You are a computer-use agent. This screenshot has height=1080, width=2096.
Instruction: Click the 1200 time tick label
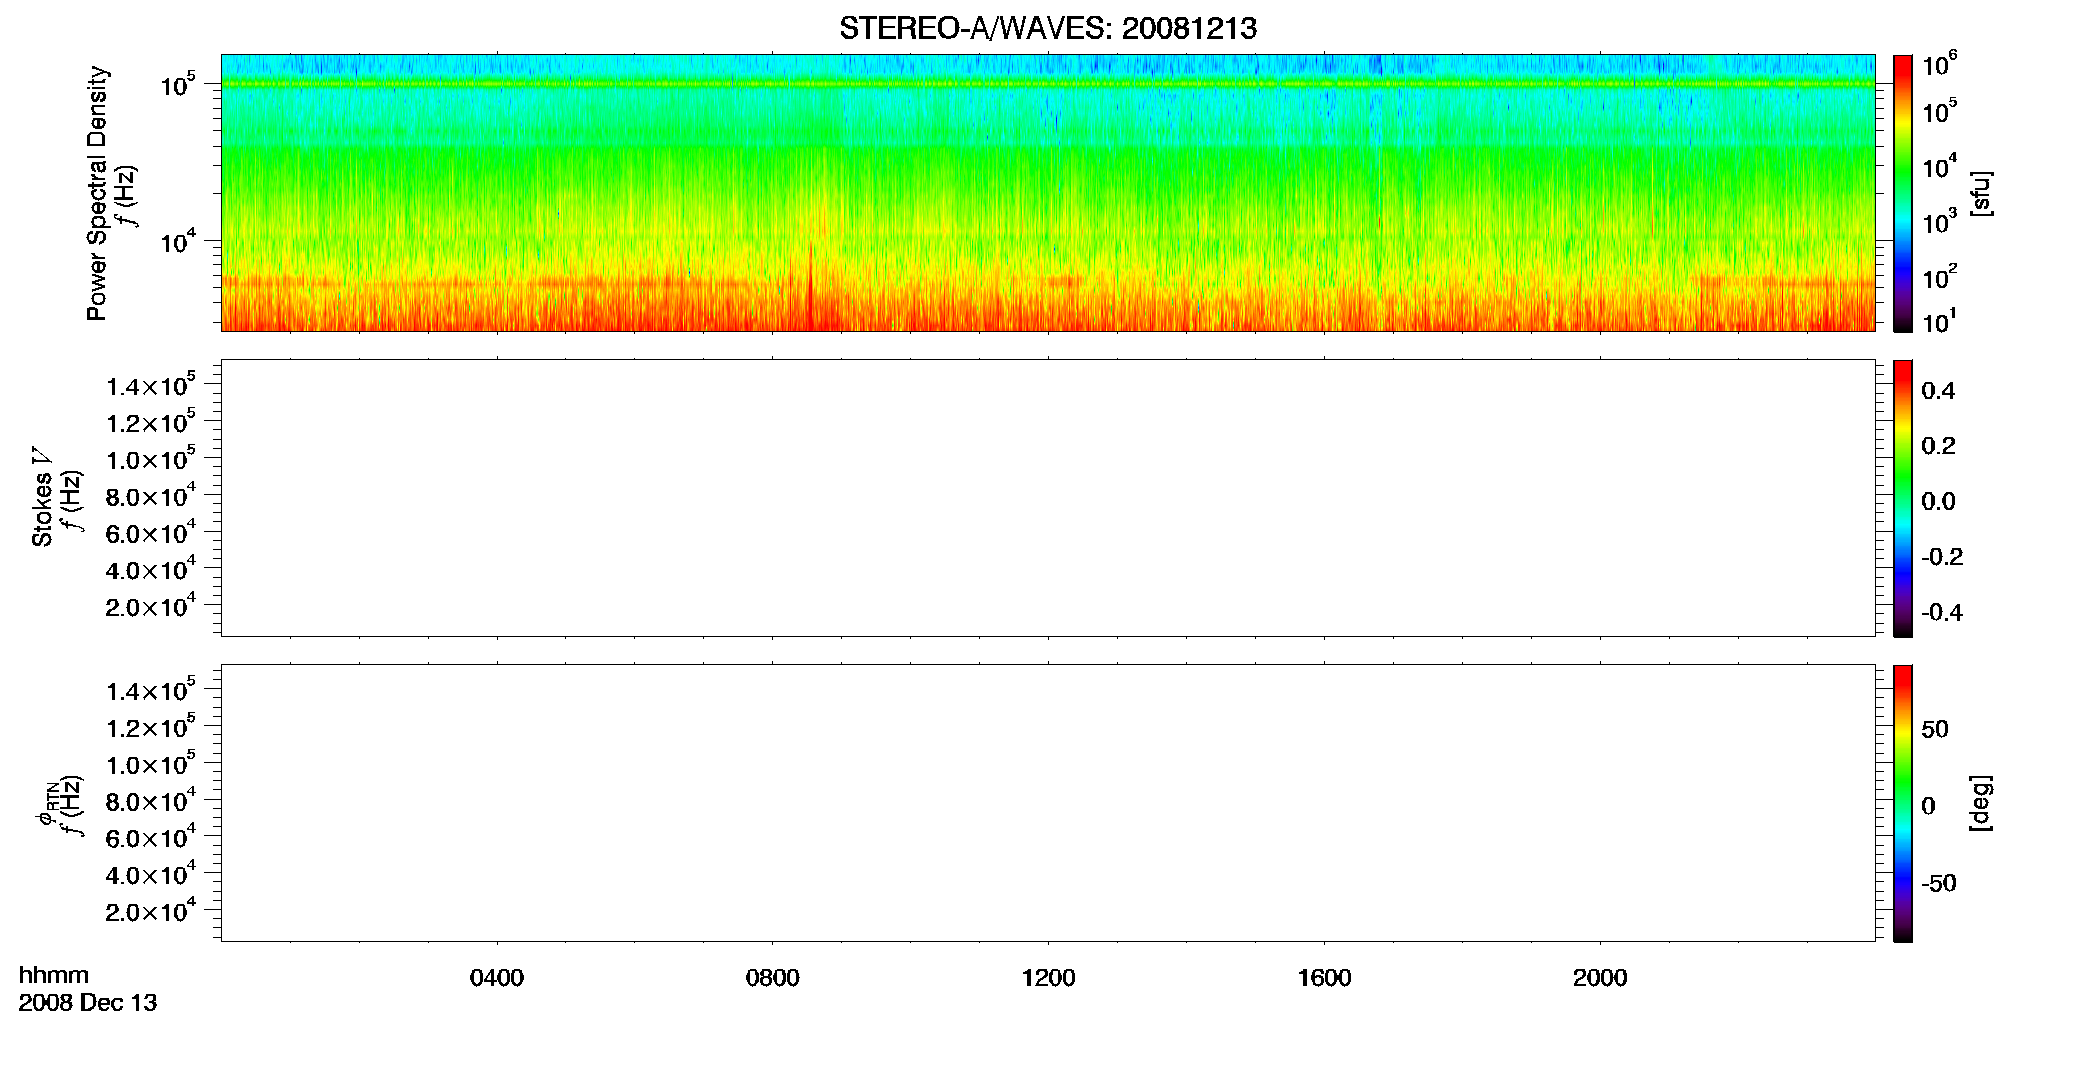1048,978
